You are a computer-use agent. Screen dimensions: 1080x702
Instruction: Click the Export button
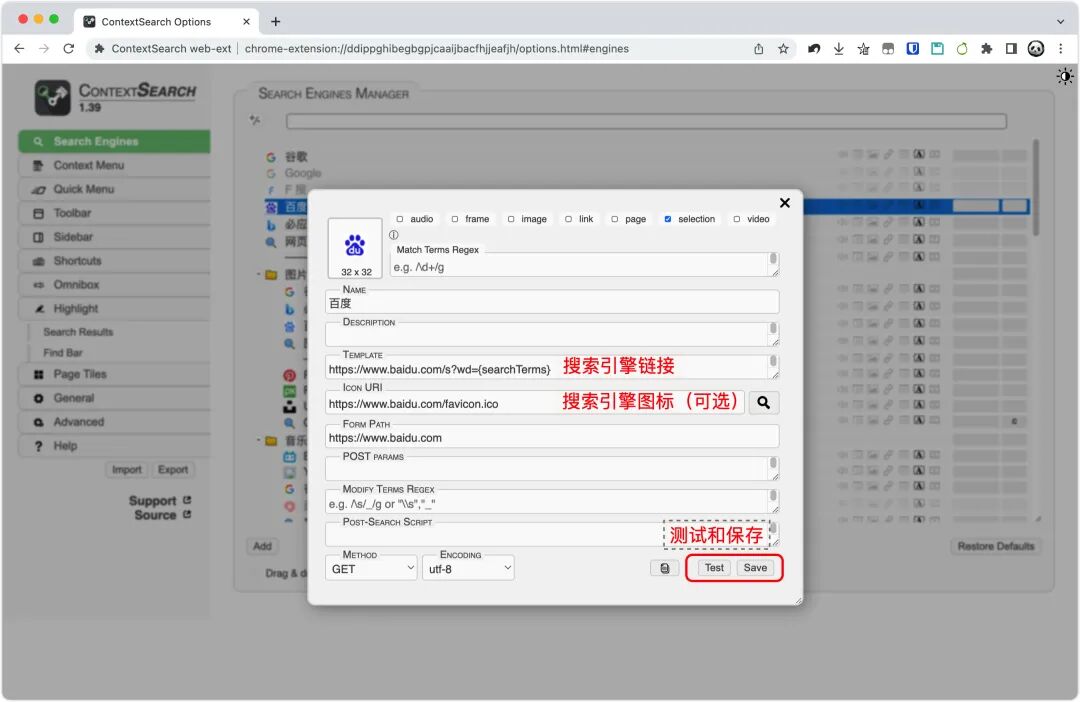(173, 470)
